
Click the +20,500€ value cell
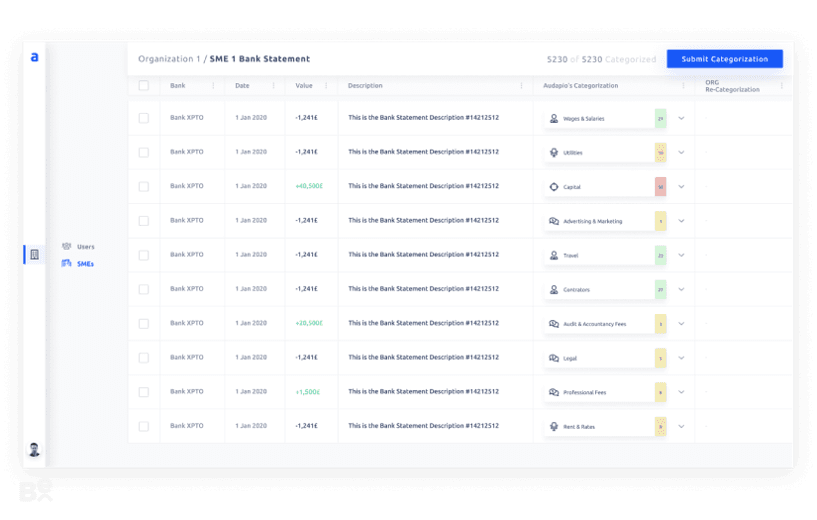click(309, 323)
